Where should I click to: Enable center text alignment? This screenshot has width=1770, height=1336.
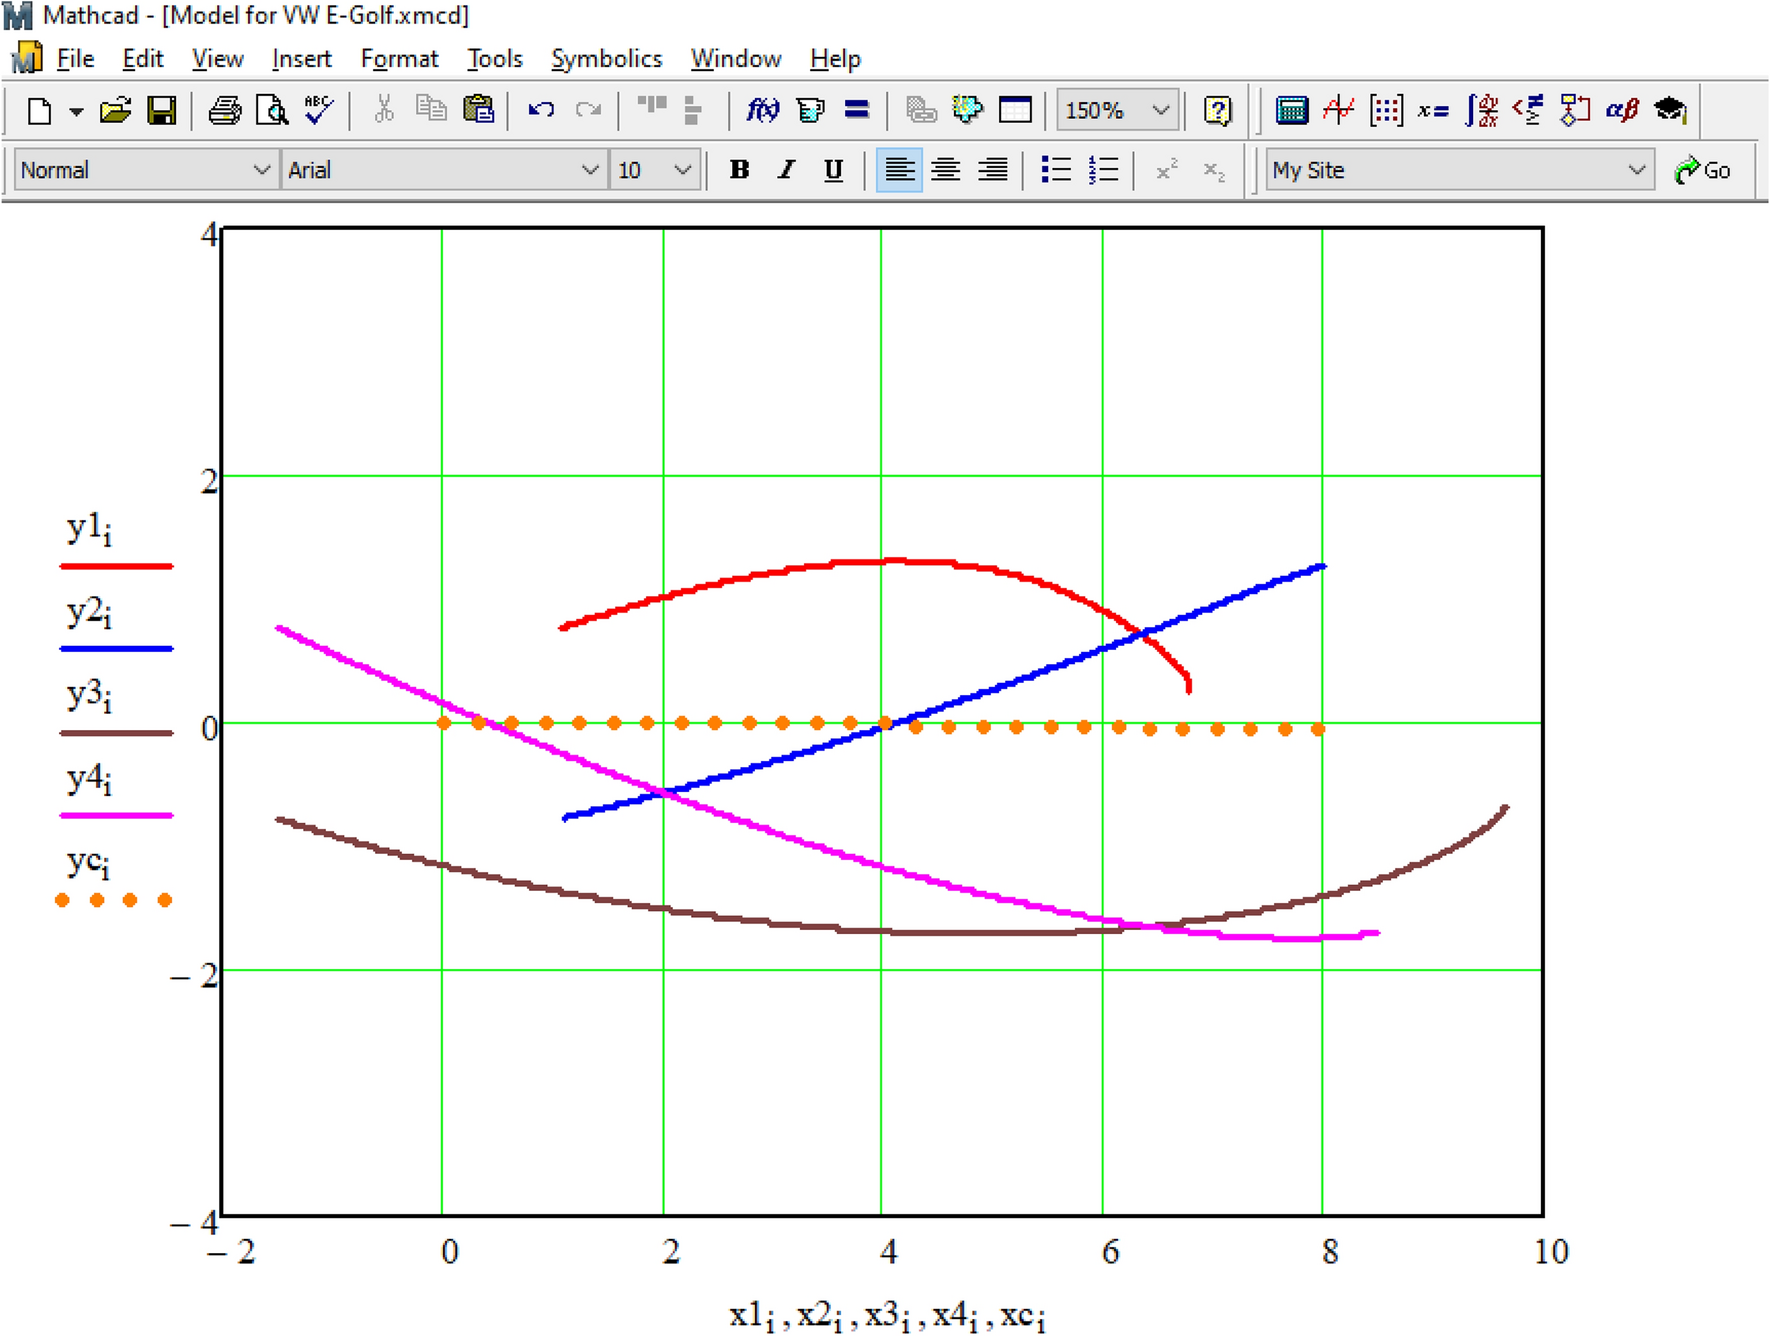coord(945,170)
